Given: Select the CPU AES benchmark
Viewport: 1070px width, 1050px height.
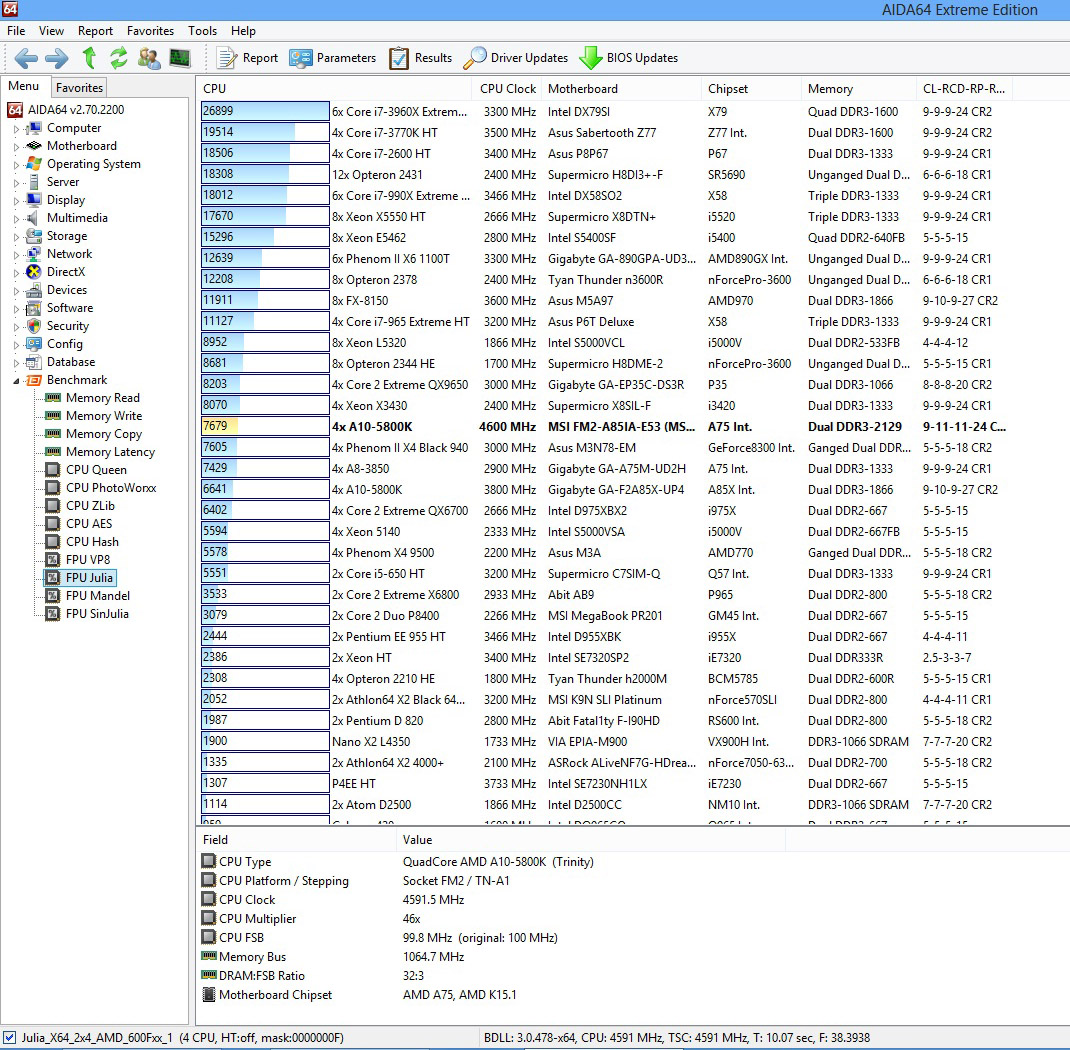Looking at the screenshot, I should click(78, 523).
